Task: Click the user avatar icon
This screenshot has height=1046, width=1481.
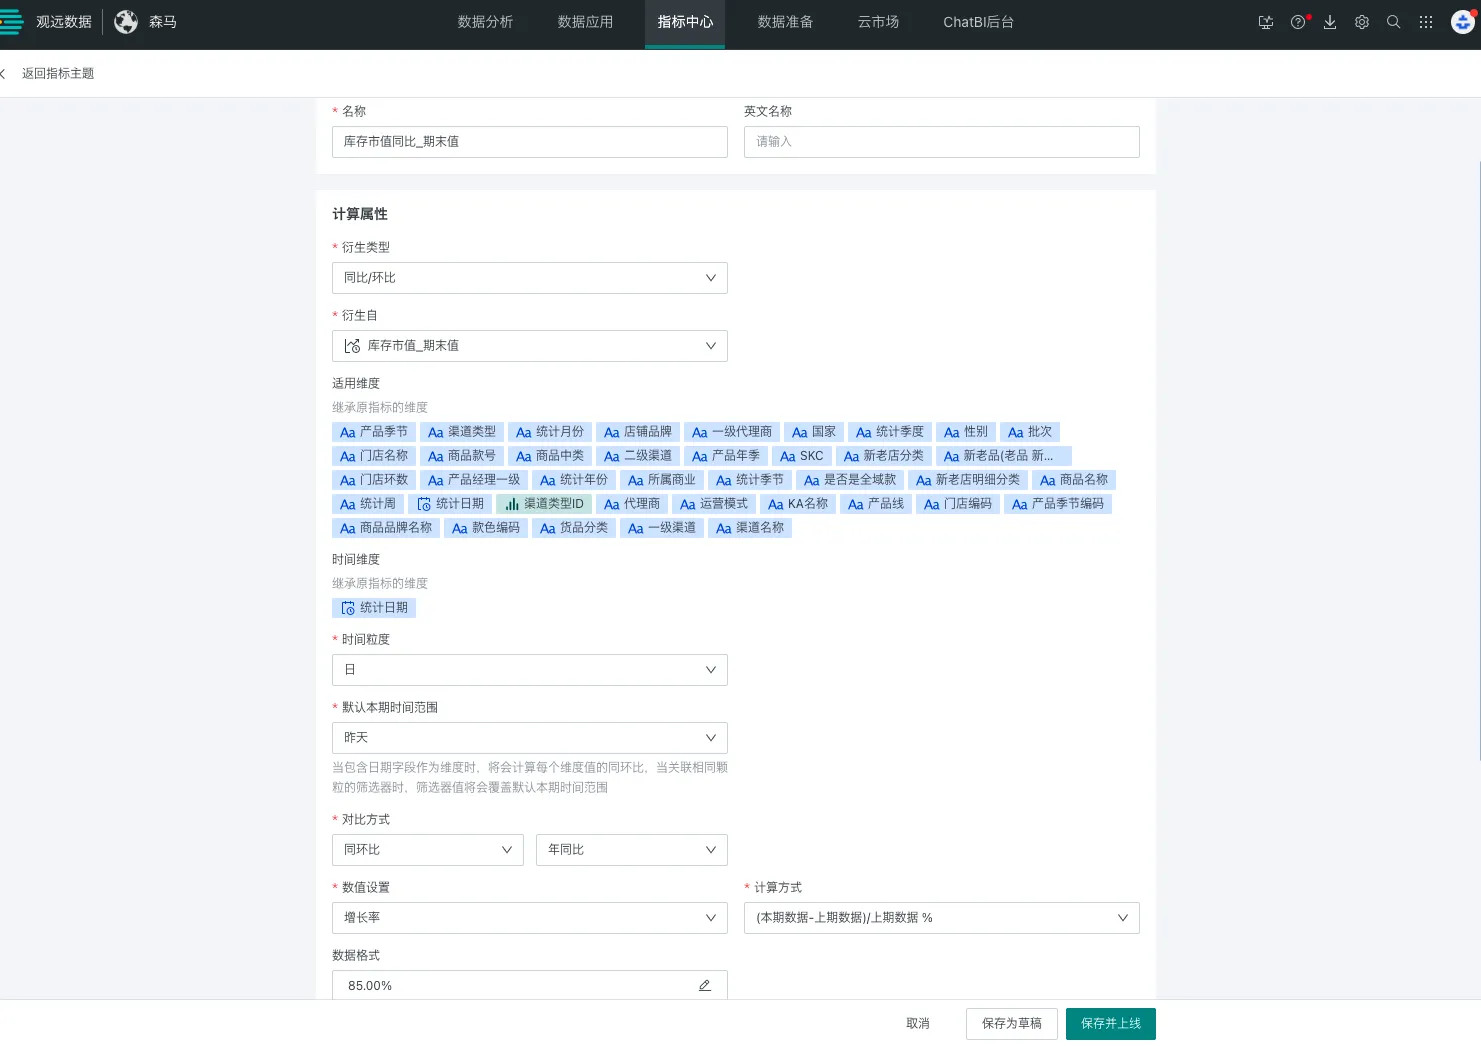Action: (x=1462, y=22)
